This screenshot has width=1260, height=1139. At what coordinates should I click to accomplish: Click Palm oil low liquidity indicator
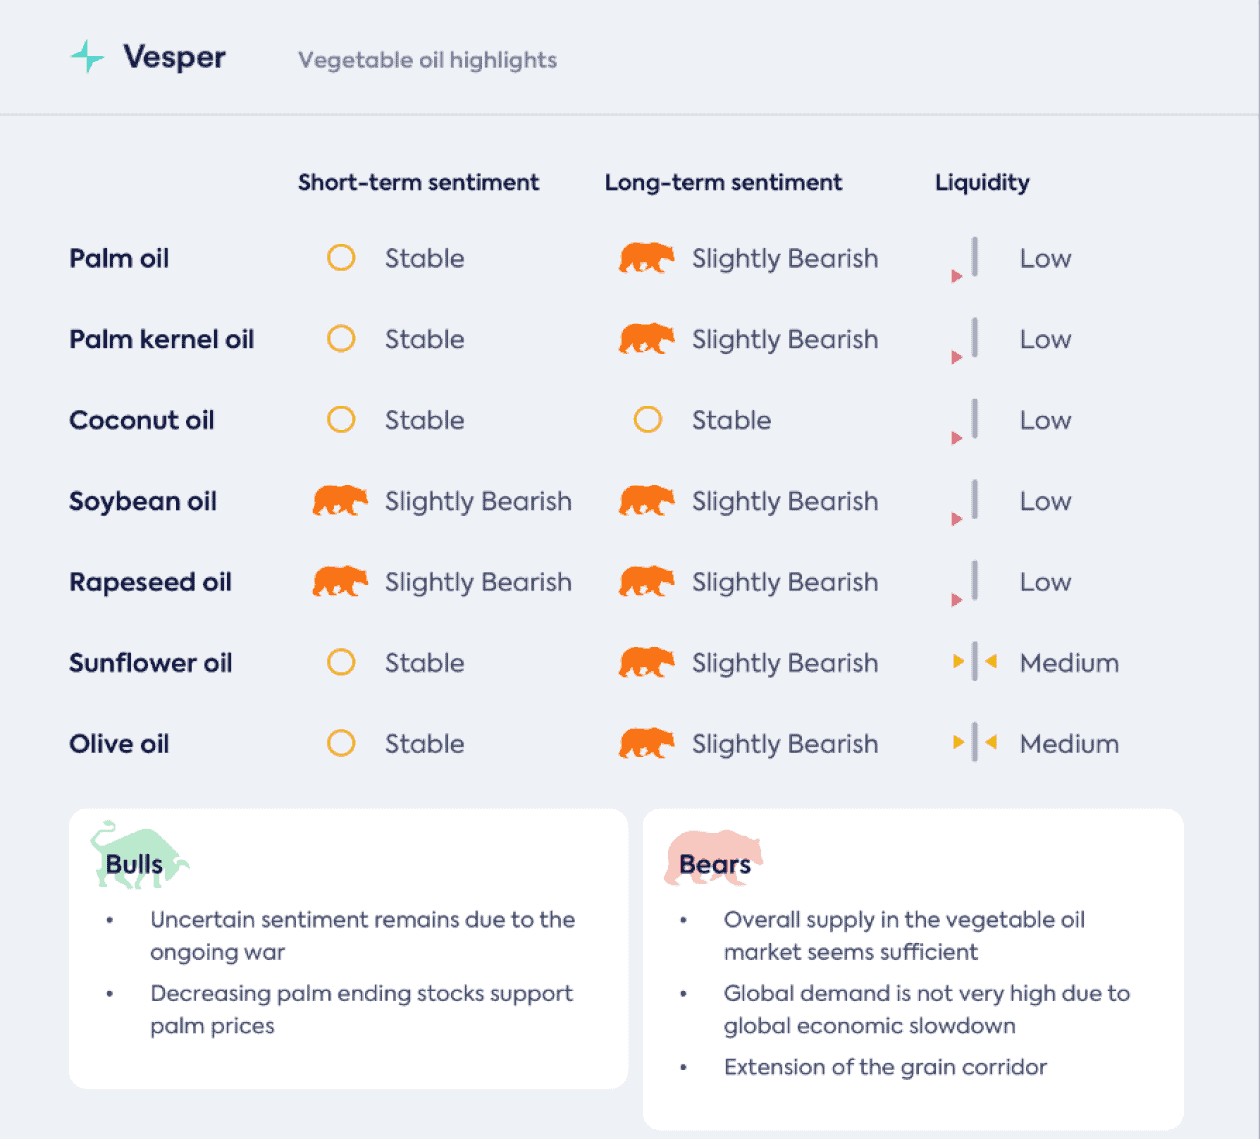click(x=965, y=260)
